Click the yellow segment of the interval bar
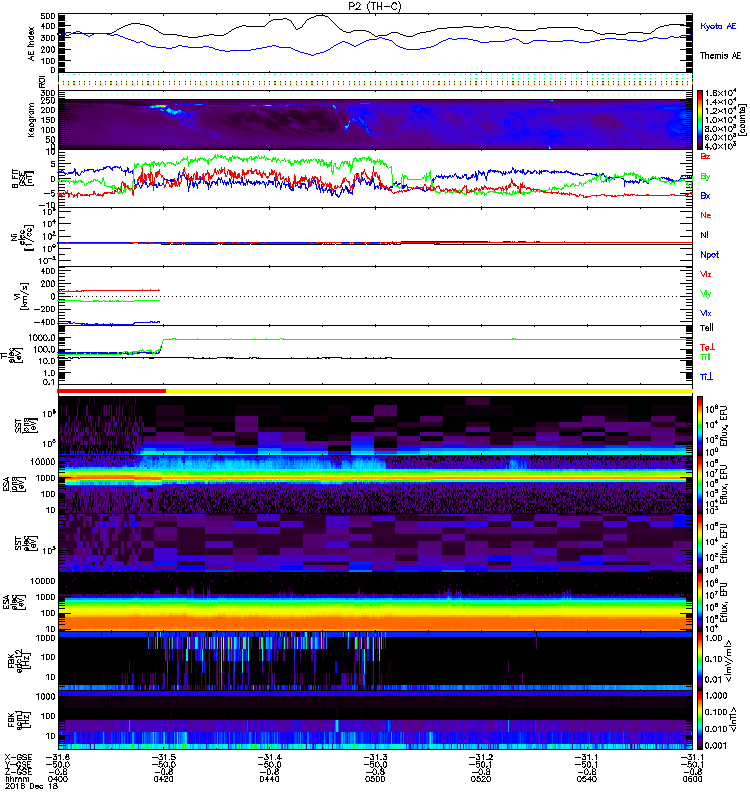The image size is (750, 800). click(x=430, y=391)
